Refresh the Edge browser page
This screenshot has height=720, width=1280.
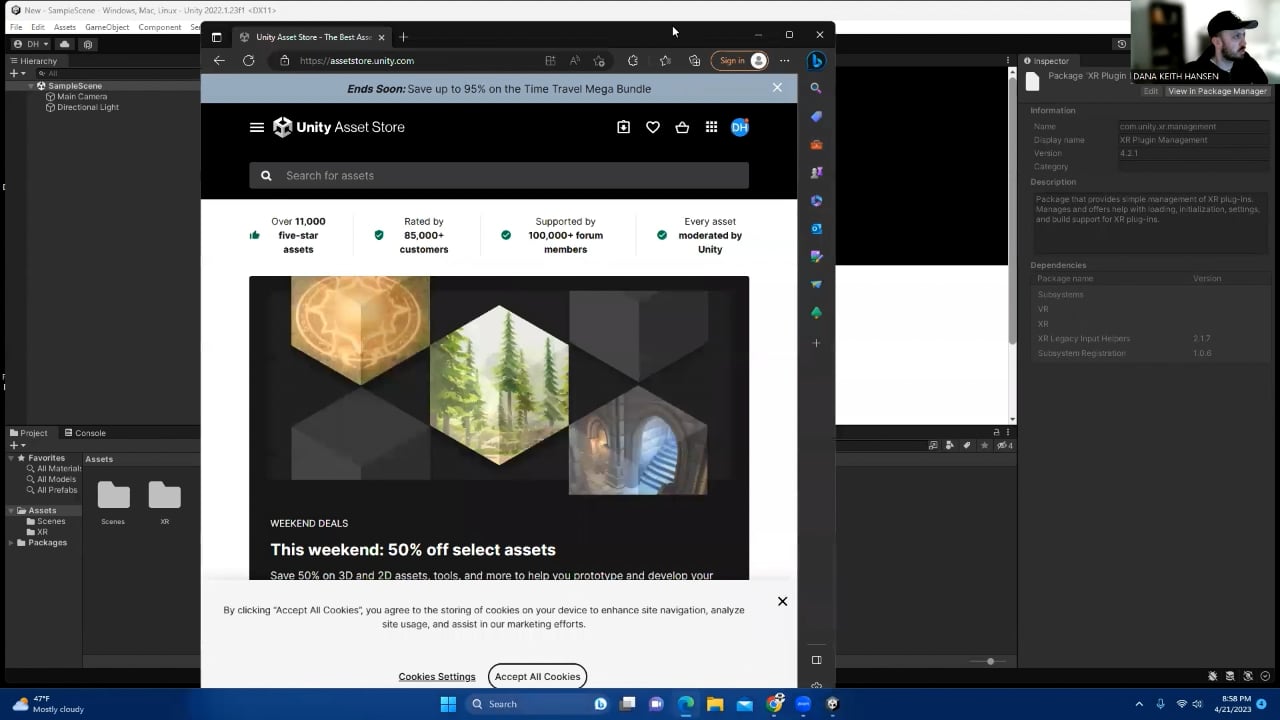248,60
